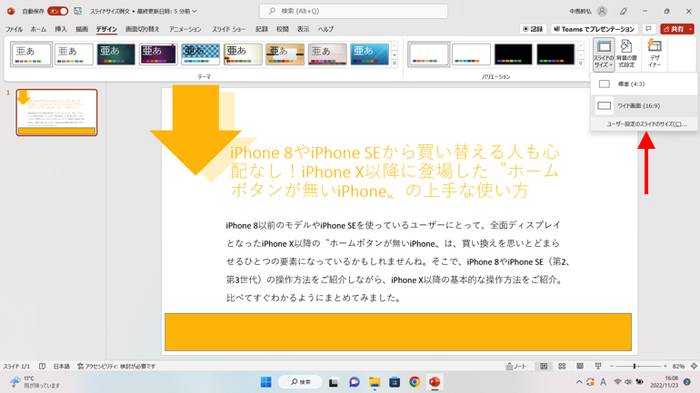Open Format Background pane icon
Screen dimensions: 700x393
click(626, 54)
